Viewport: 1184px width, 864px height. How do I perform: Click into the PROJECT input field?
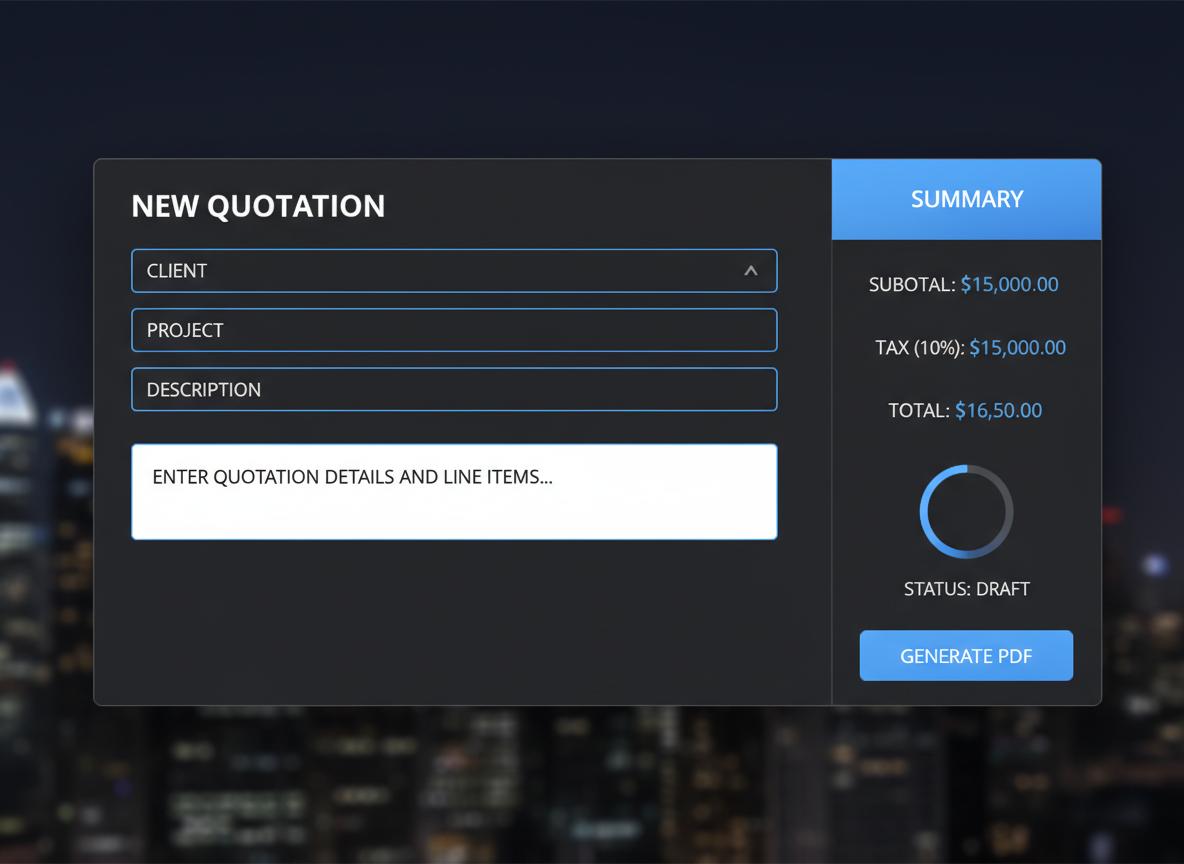[x=454, y=330]
